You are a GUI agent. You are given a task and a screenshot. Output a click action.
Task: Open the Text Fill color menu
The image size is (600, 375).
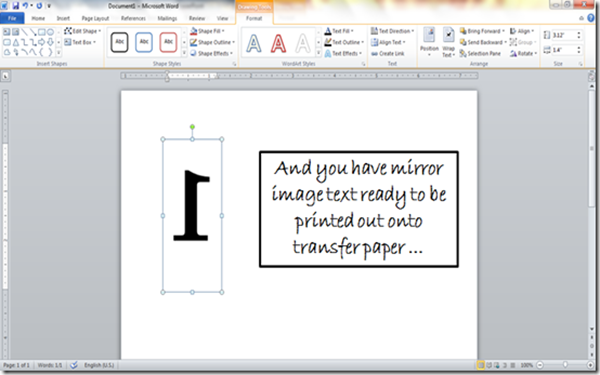[x=339, y=31]
